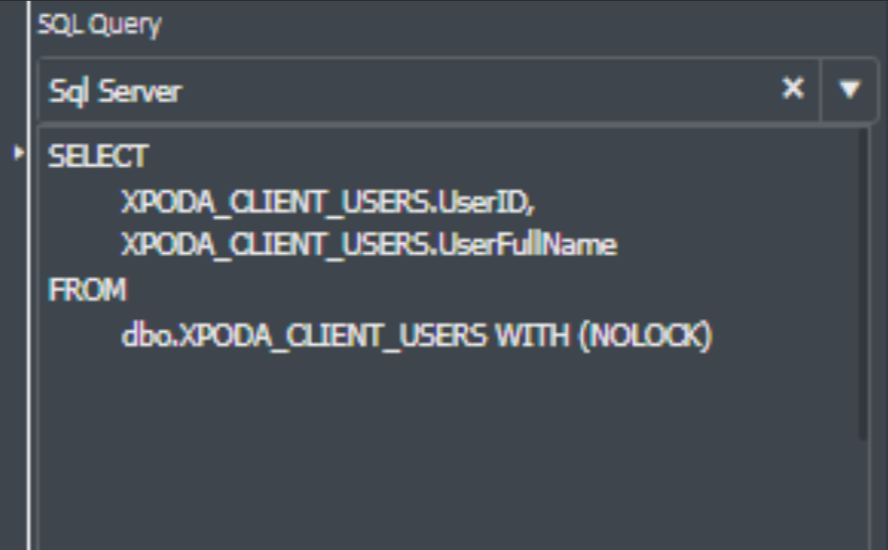Screen dimensions: 888x550
Task: Click the SQL Query section label
Action: point(99,24)
